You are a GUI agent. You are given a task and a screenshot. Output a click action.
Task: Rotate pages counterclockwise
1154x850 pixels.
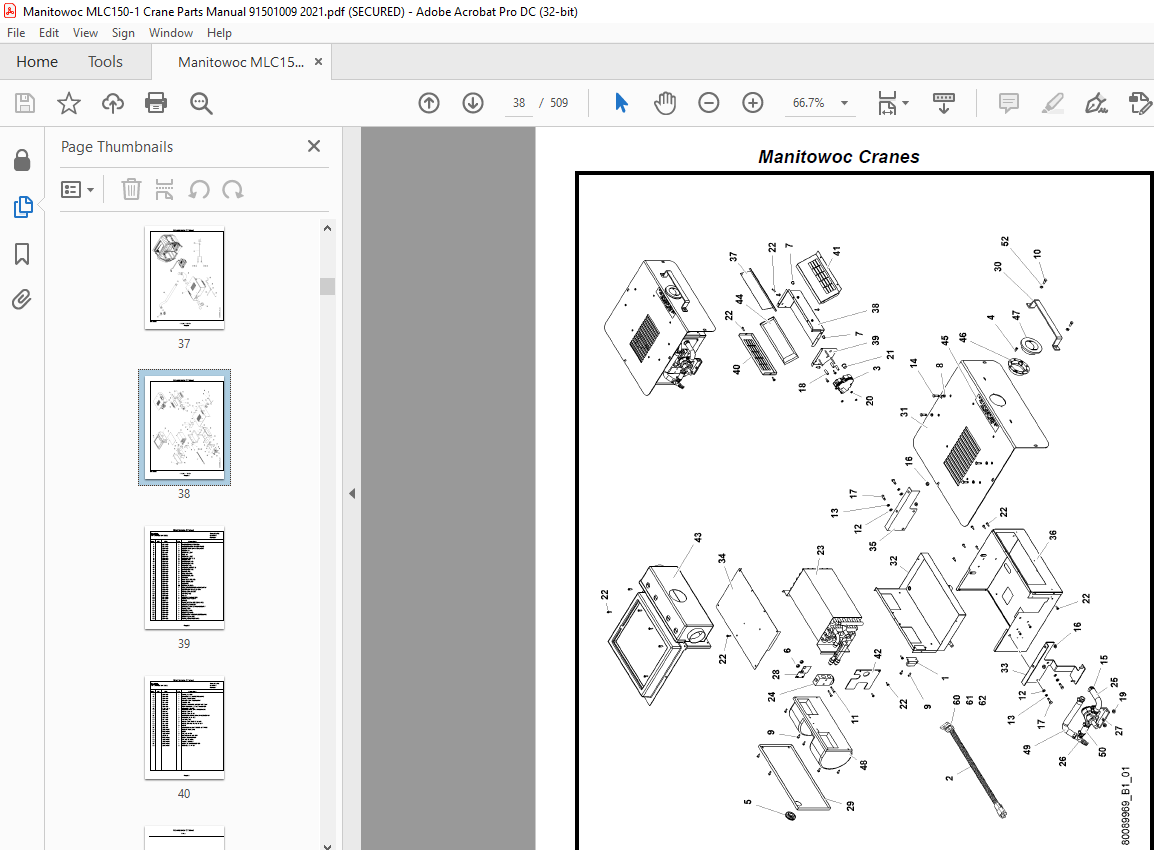point(199,190)
